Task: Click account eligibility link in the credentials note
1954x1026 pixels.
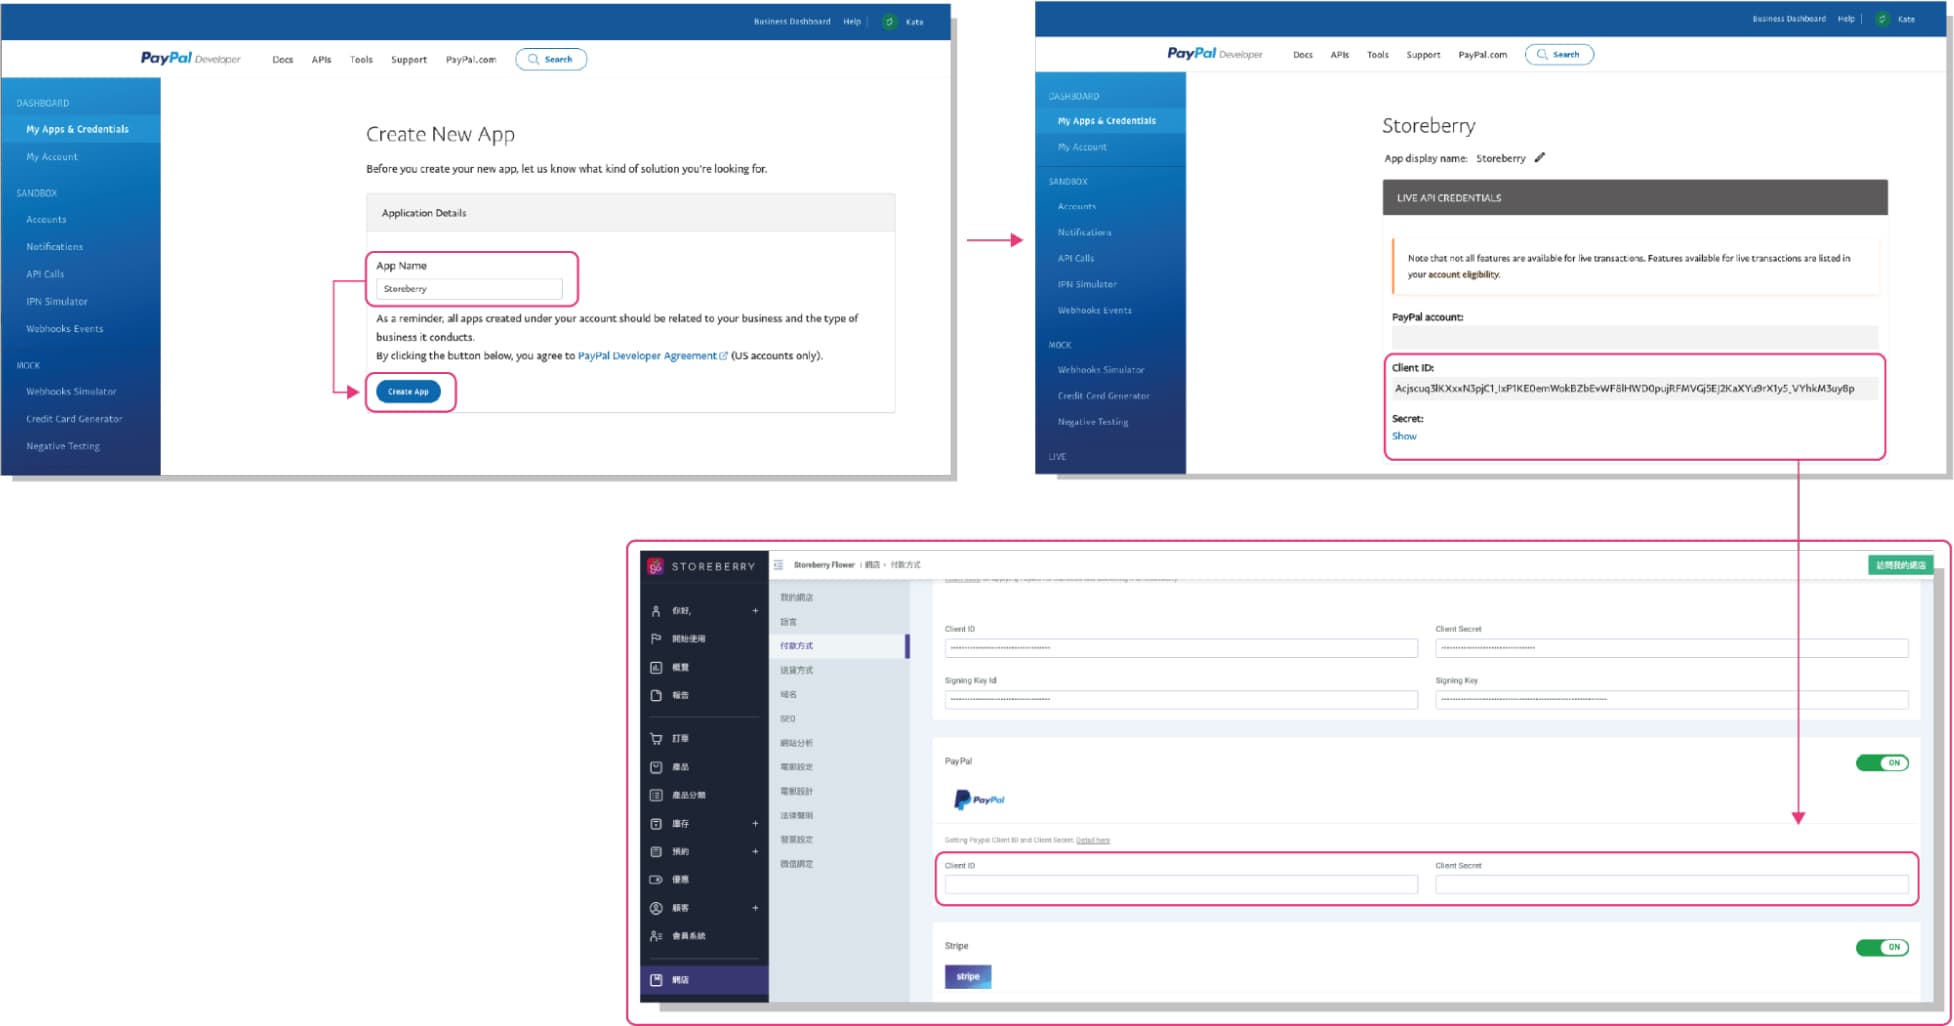Action: (x=1464, y=274)
